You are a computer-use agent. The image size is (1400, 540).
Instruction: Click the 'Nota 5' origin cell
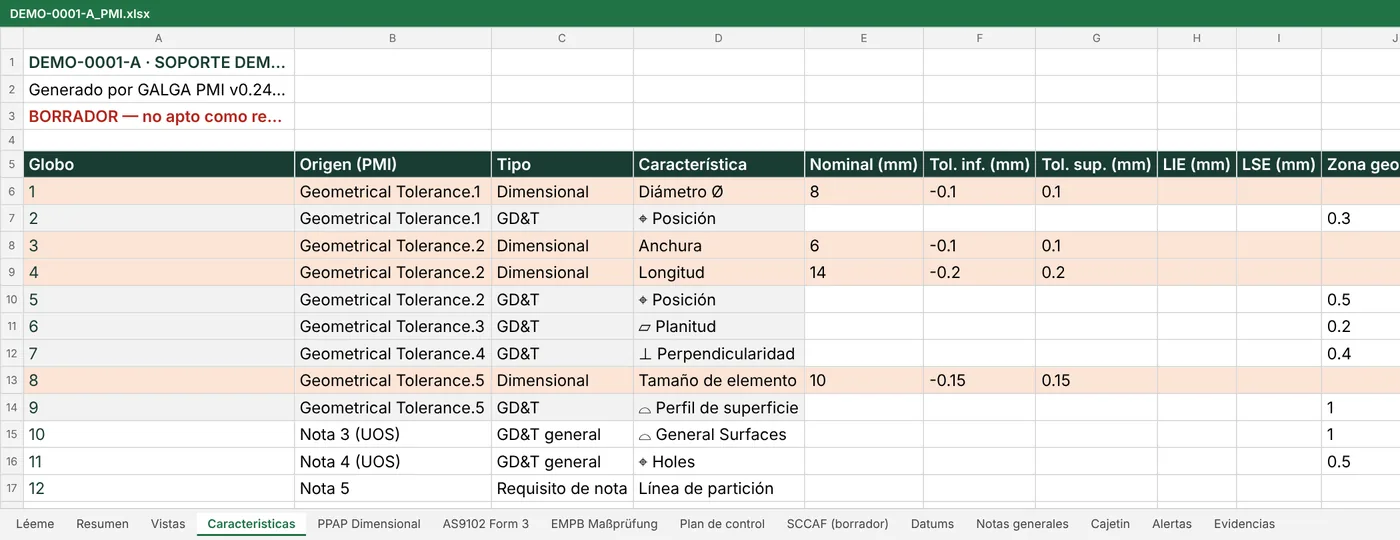pyautogui.click(x=393, y=488)
